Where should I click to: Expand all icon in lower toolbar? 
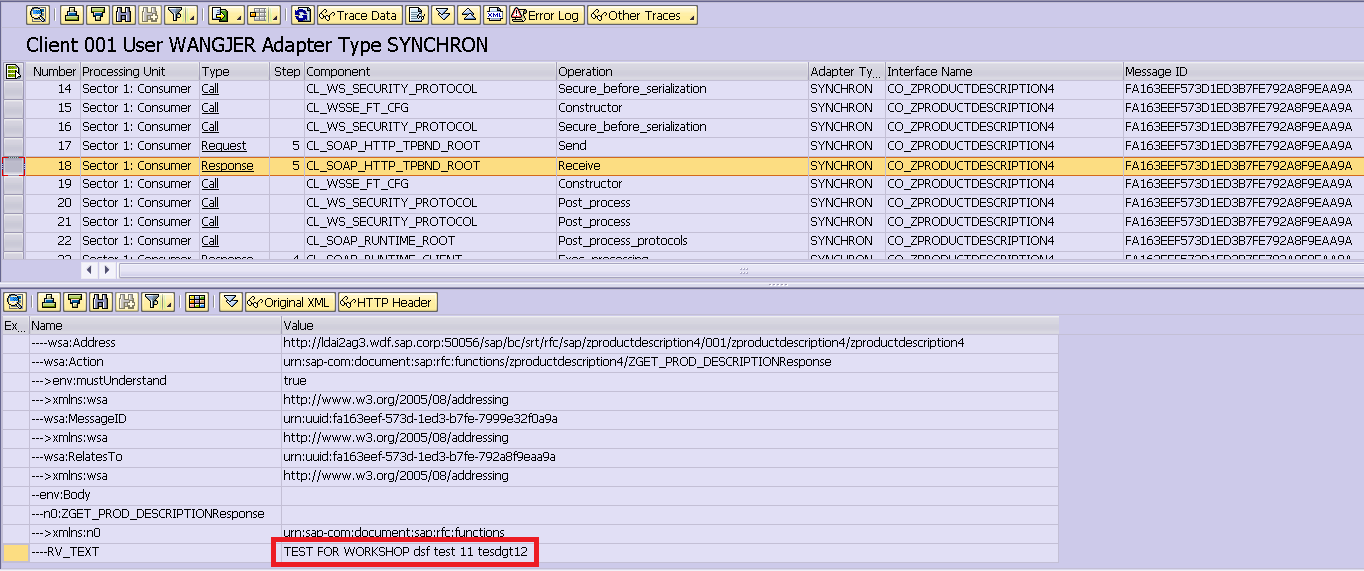[x=231, y=302]
